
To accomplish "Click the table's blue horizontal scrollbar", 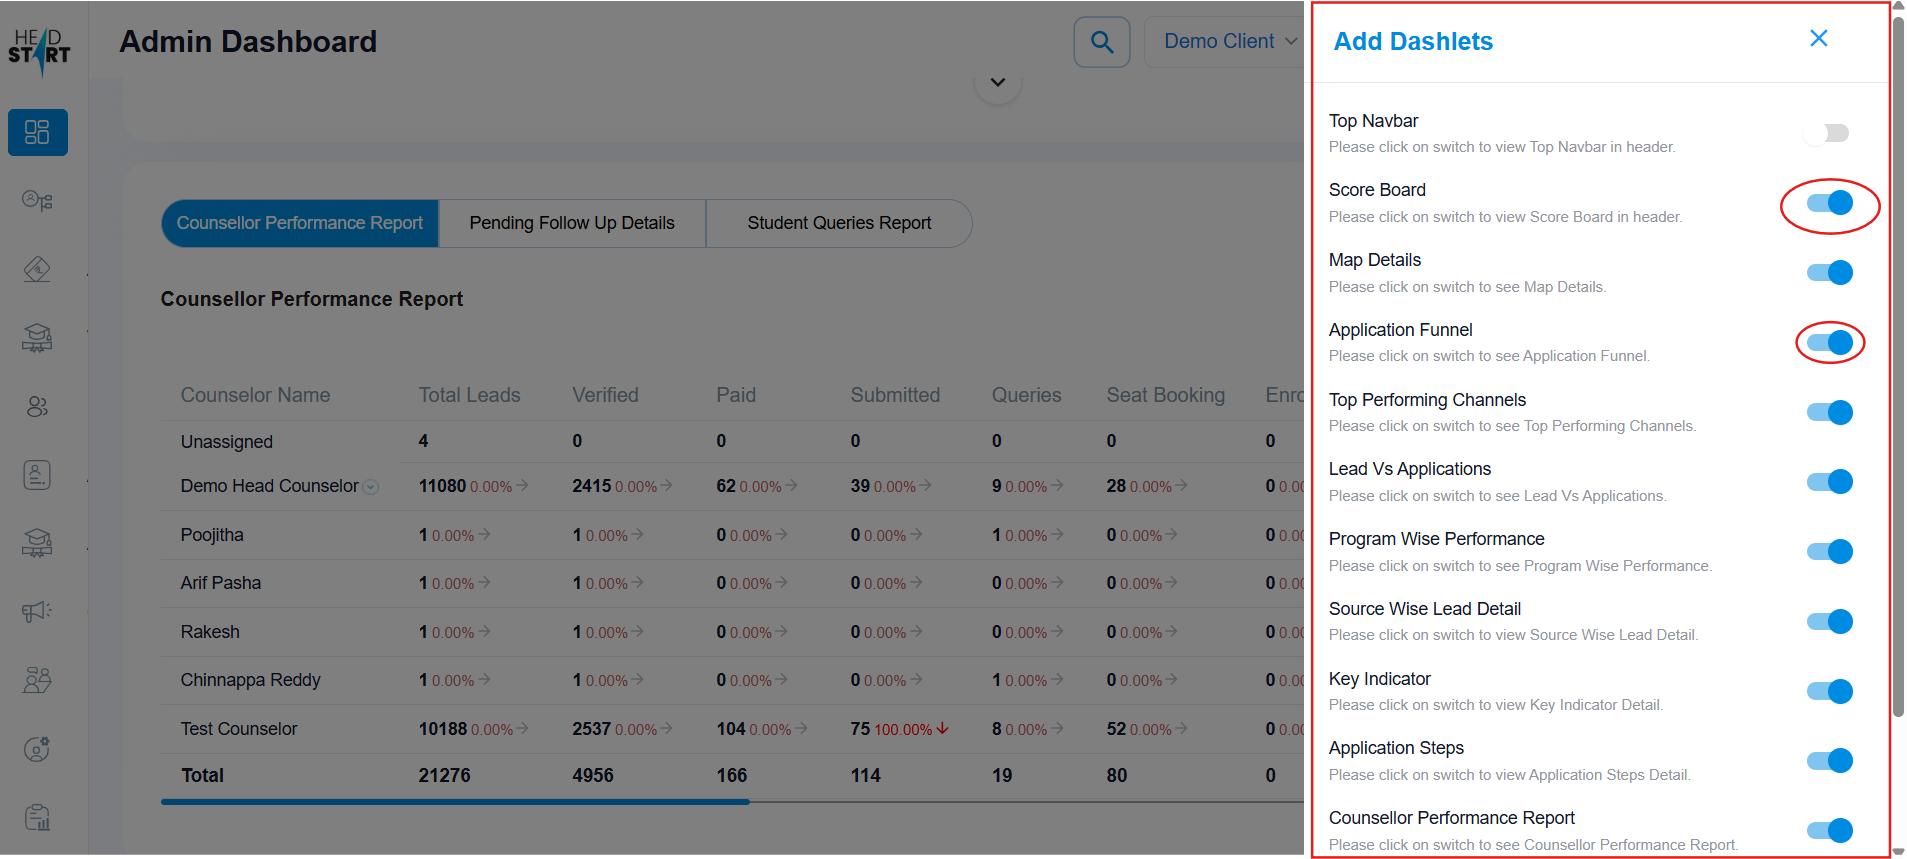I will 455,801.
